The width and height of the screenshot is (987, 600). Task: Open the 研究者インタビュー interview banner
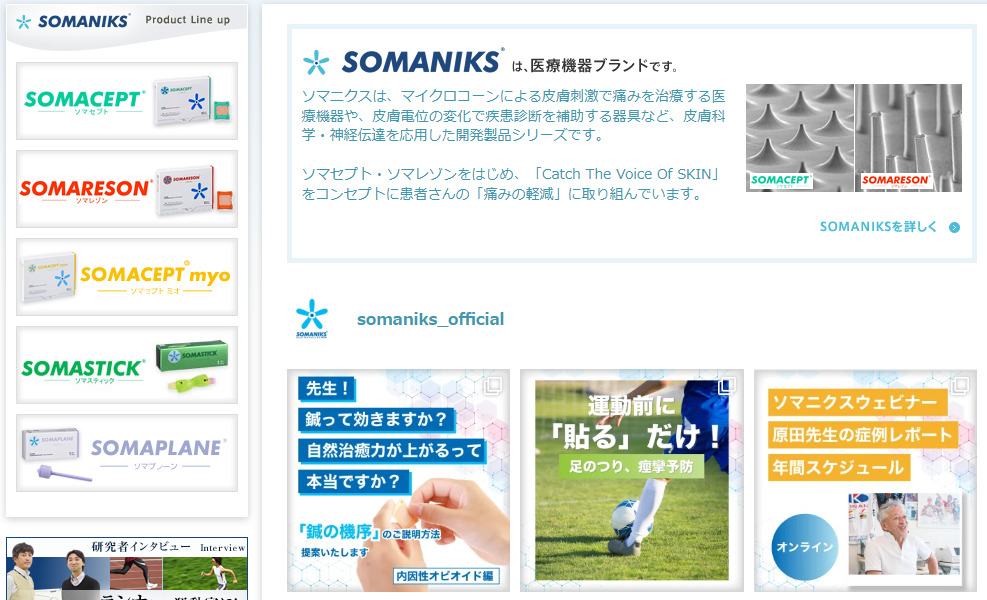(x=127, y=569)
